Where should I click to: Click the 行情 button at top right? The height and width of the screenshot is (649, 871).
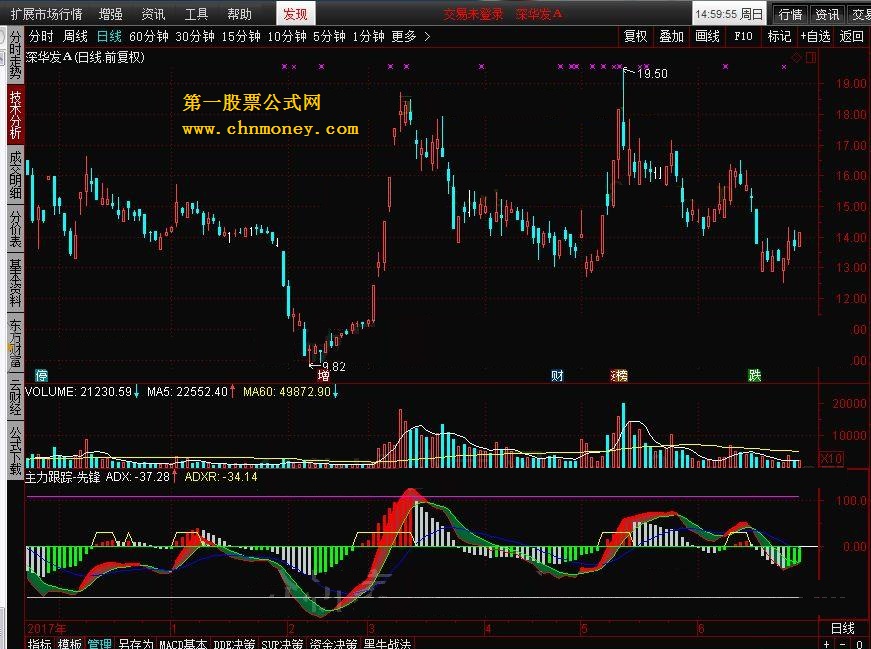(x=790, y=14)
